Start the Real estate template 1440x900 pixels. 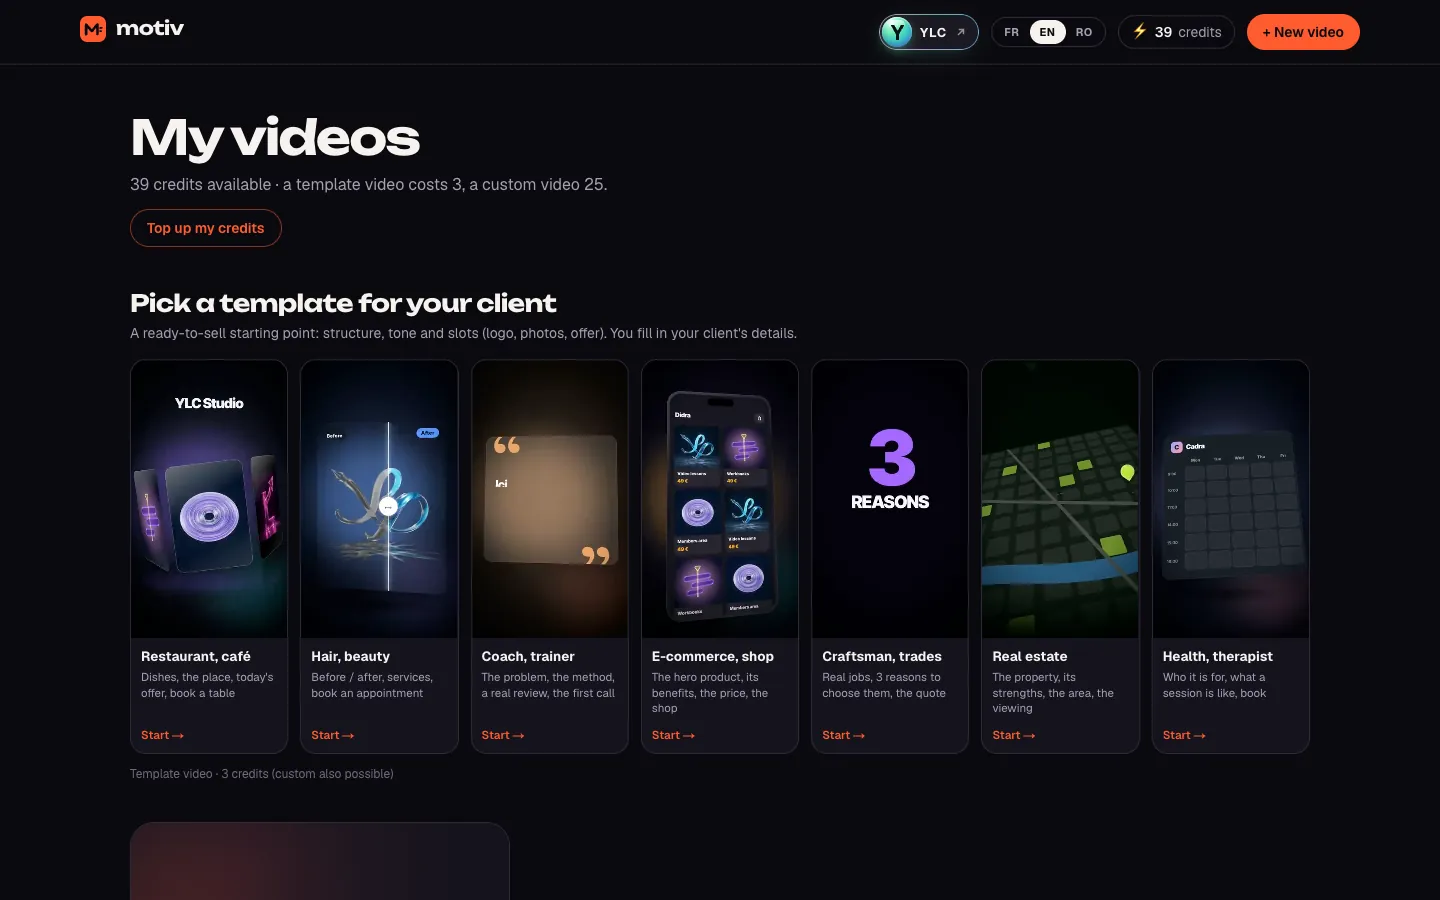pos(1014,735)
